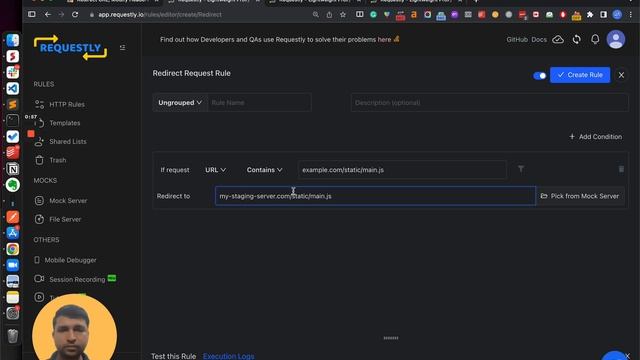The width and height of the screenshot is (640, 360).
Task: Click Add Condition button
Action: pyautogui.click(x=596, y=137)
